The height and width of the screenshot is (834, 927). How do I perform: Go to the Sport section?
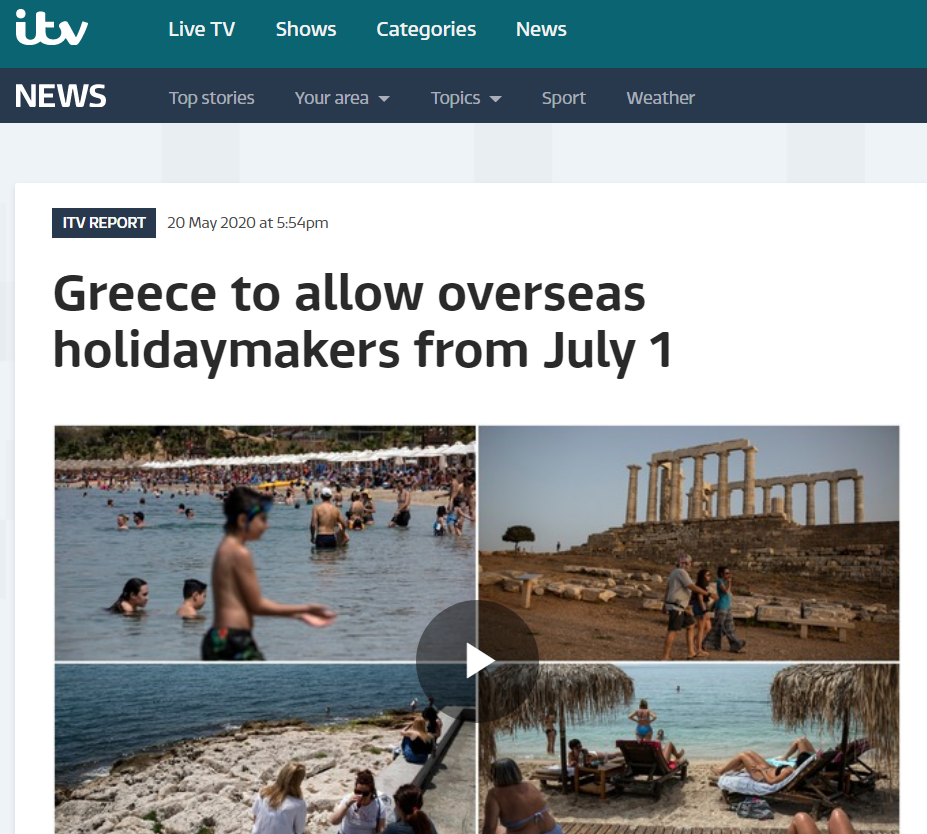(x=563, y=98)
